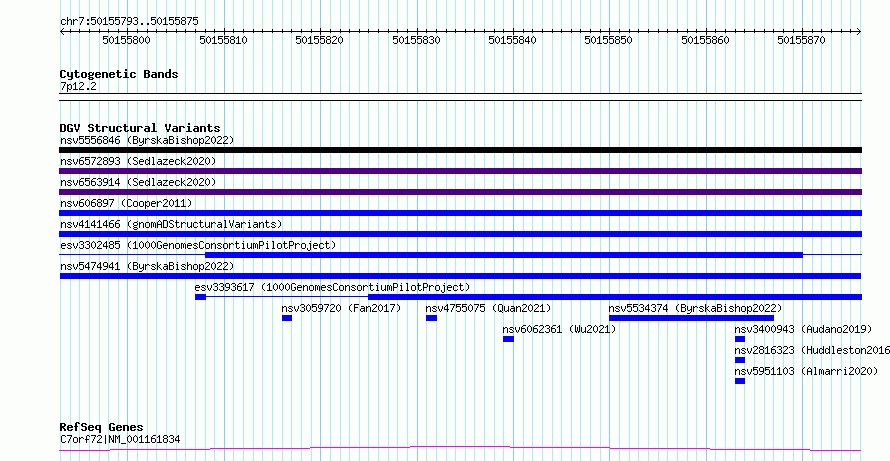Click the esv3393617 1000GenomesConsortiumPilotProject label
This screenshot has width=890, height=461.
click(333, 287)
